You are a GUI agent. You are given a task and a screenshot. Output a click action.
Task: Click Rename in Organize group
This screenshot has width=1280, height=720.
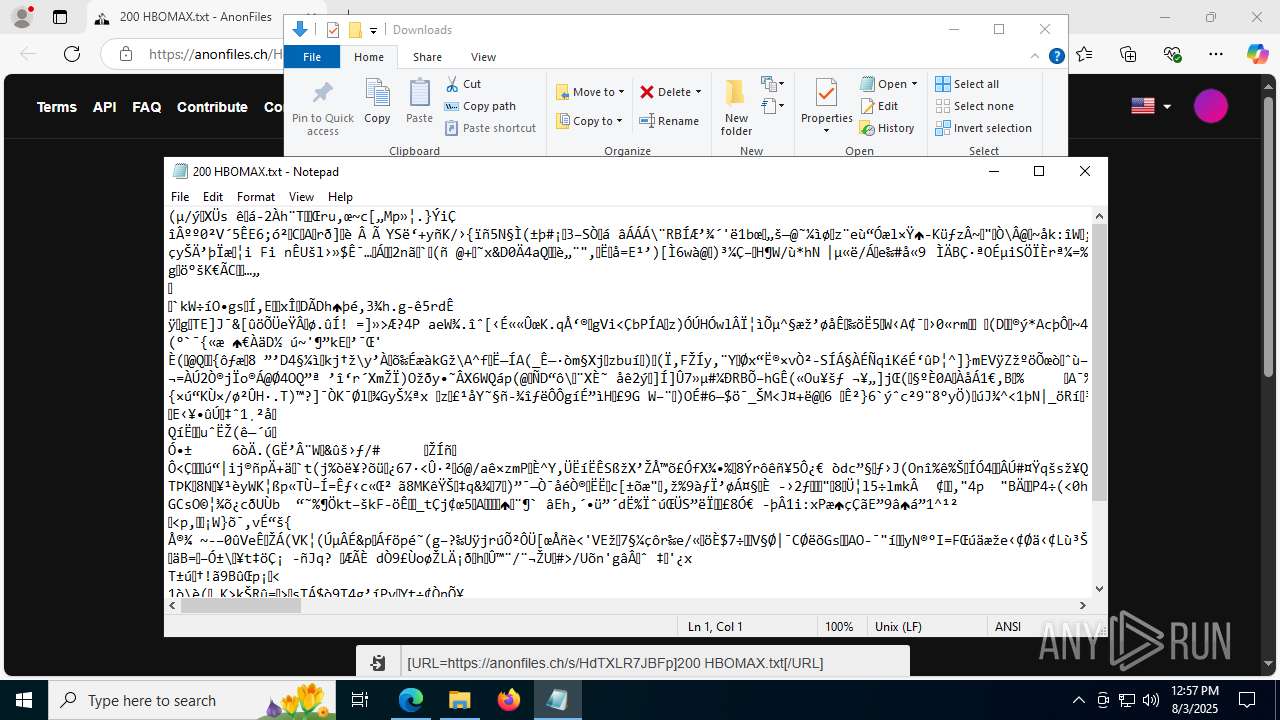669,121
